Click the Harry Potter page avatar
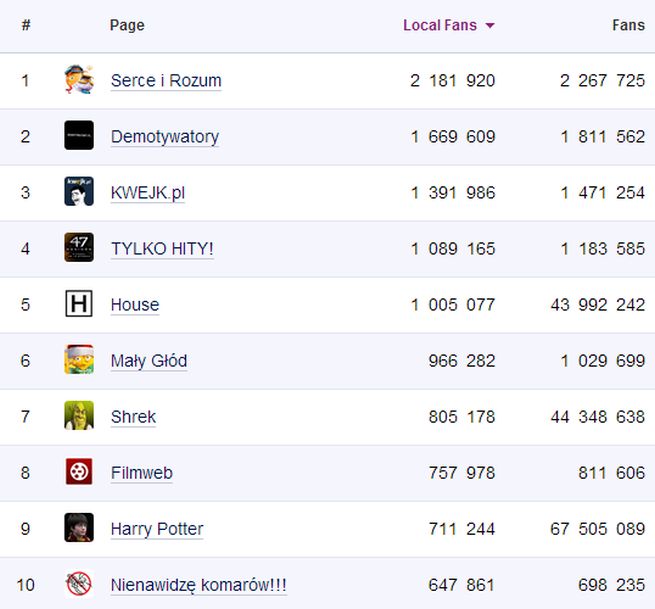The width and height of the screenshot is (655, 609). [x=79, y=528]
